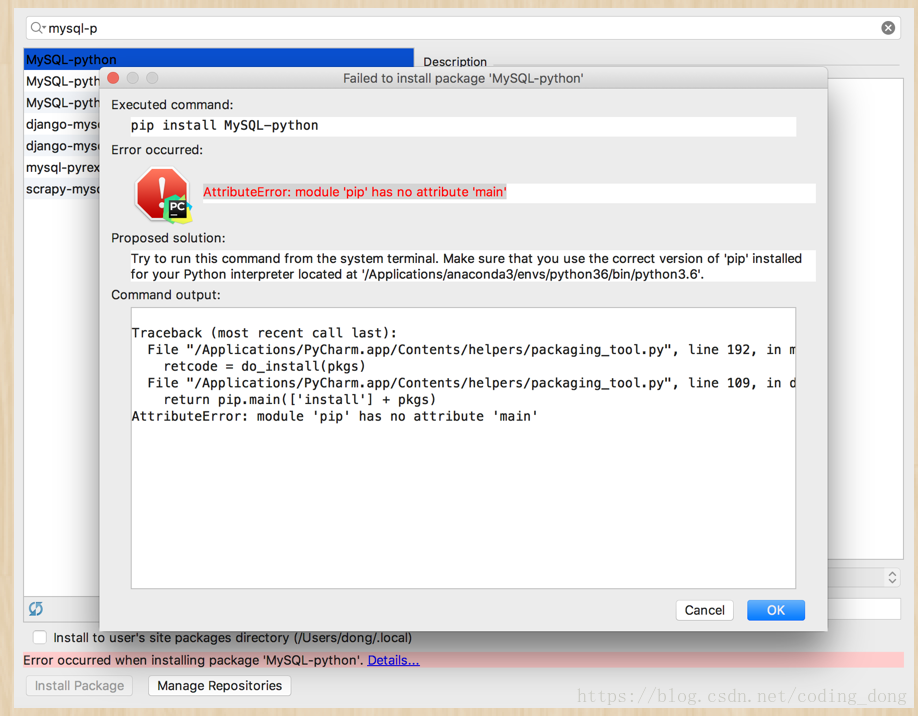Click the mysql-p search input field
This screenshot has width=918, height=716.
tap(463, 28)
